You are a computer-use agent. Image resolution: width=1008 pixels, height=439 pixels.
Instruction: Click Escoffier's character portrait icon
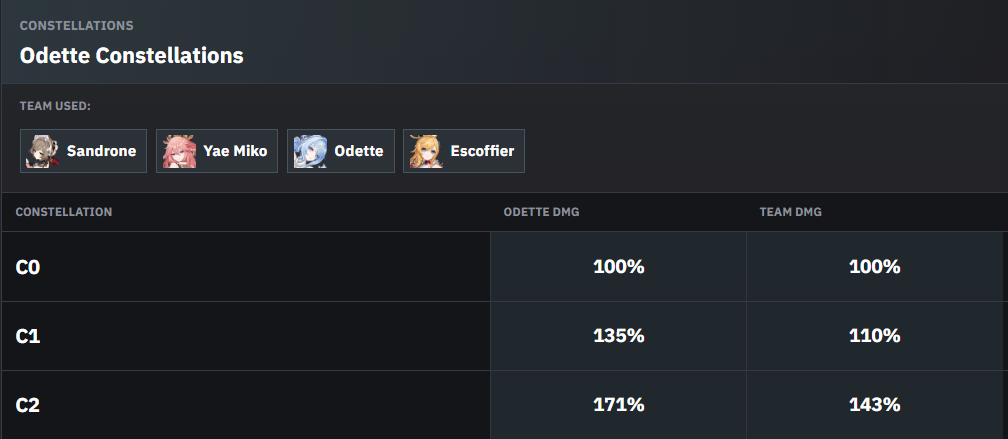[426, 151]
